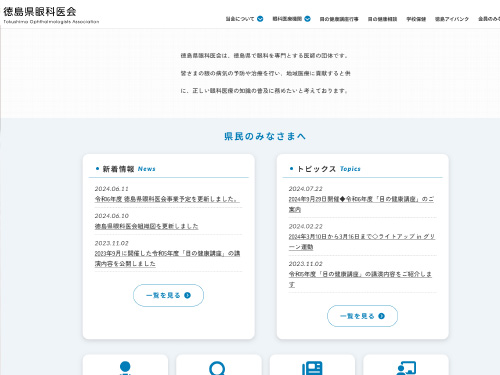Click the date 2024.02.22 in Topics
Screen dimensions: 500x375
pyautogui.click(x=306, y=227)
